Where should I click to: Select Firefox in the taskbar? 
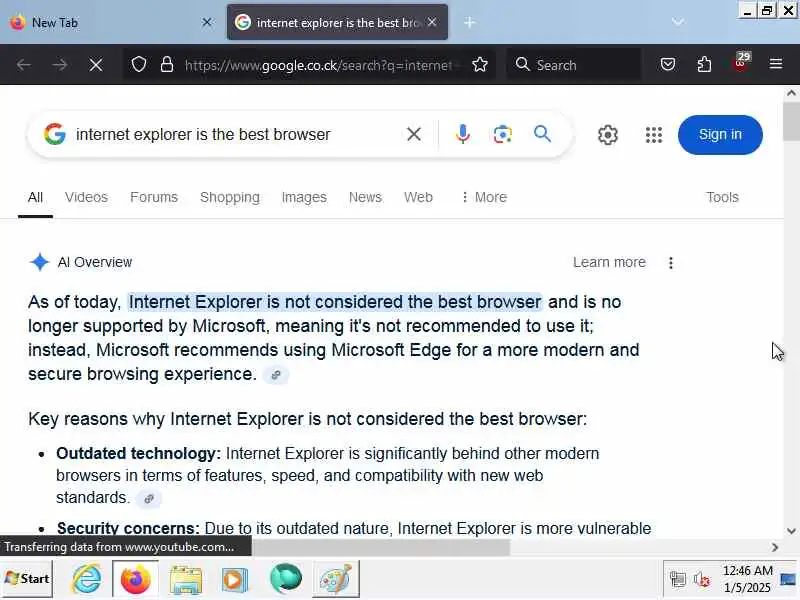[135, 579]
